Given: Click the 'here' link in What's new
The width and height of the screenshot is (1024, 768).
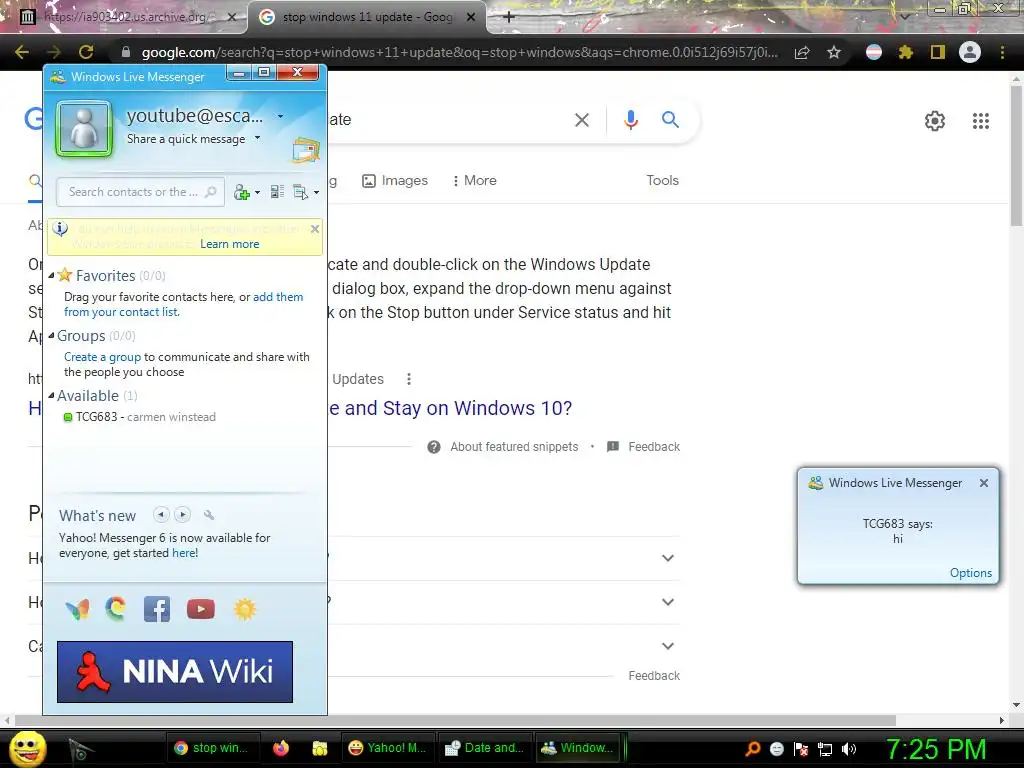Looking at the screenshot, I should tap(185, 553).
